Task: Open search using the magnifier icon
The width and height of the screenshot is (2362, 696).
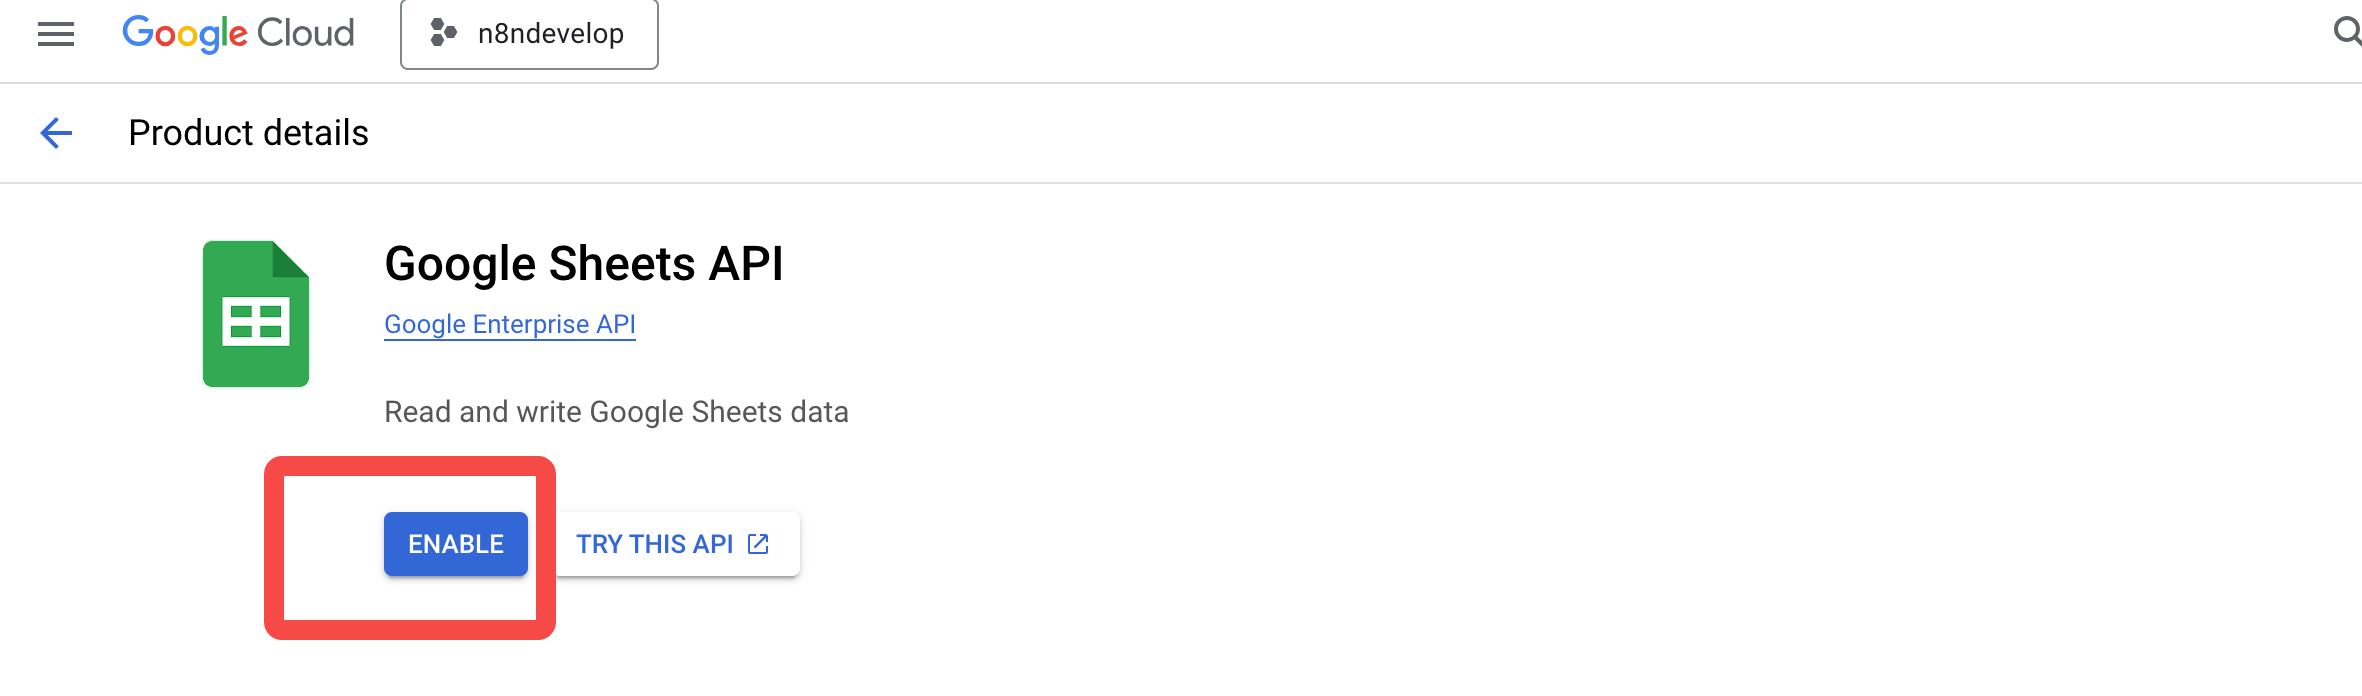Action: click(2347, 32)
